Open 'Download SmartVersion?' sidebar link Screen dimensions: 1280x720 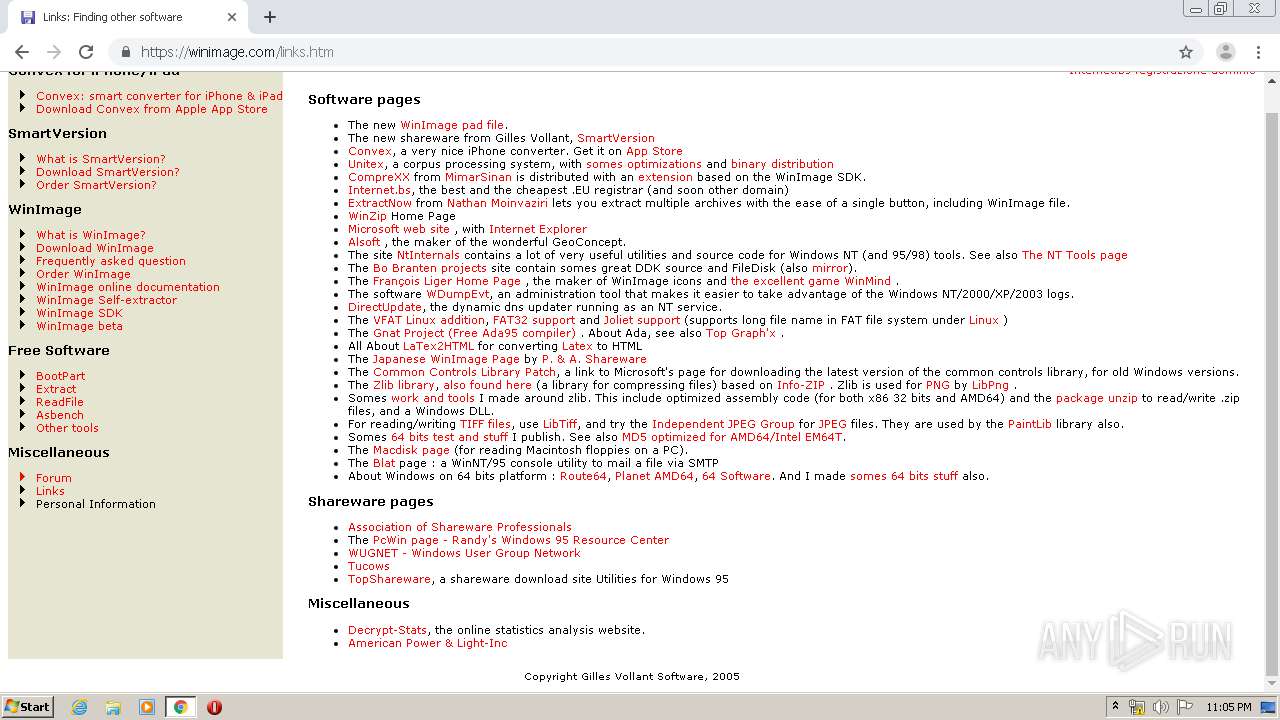coord(108,172)
